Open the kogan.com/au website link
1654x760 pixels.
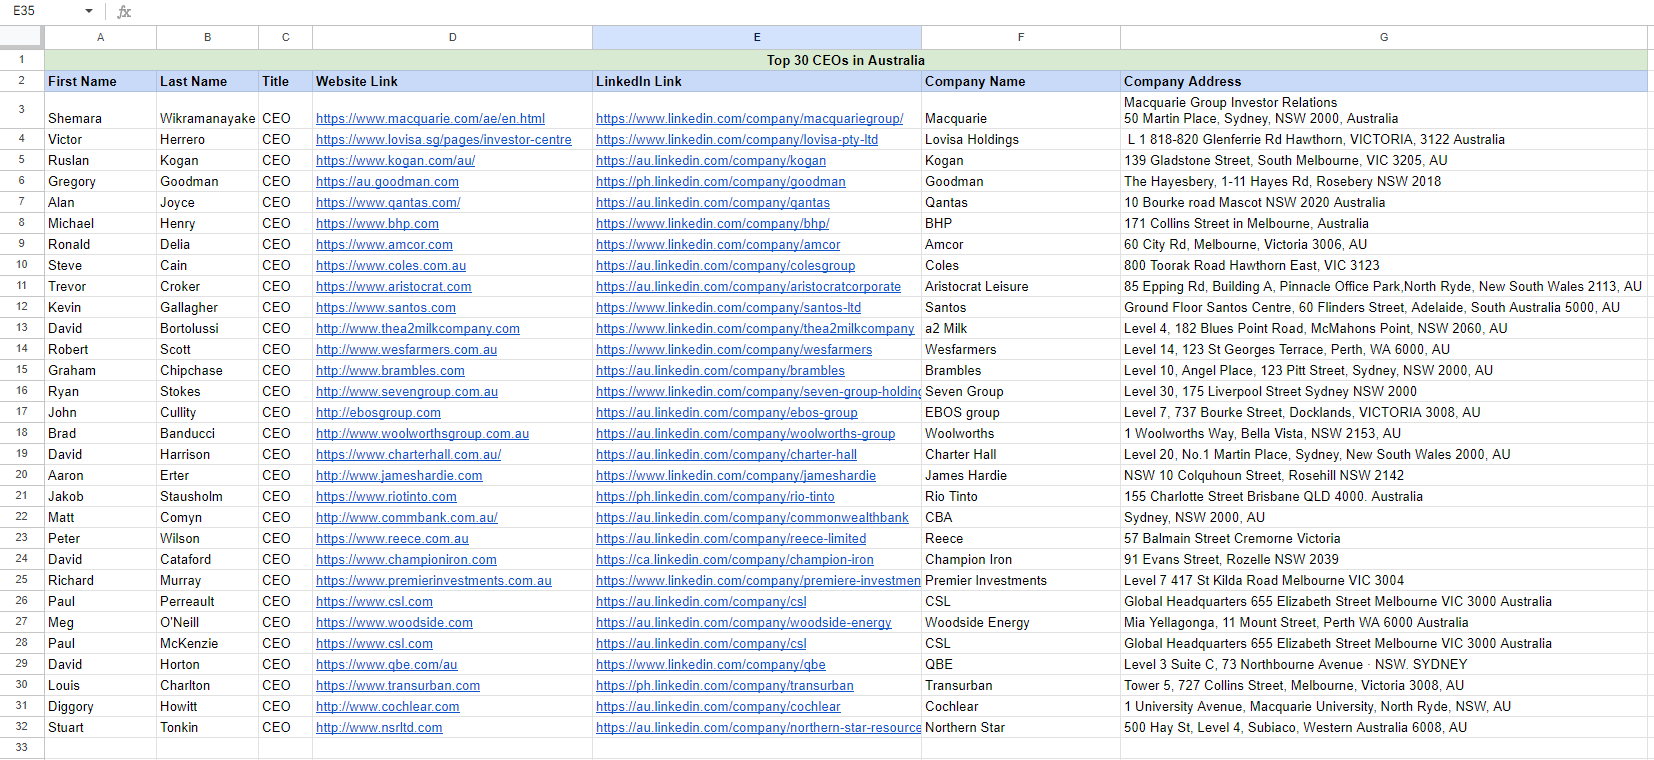[395, 161]
